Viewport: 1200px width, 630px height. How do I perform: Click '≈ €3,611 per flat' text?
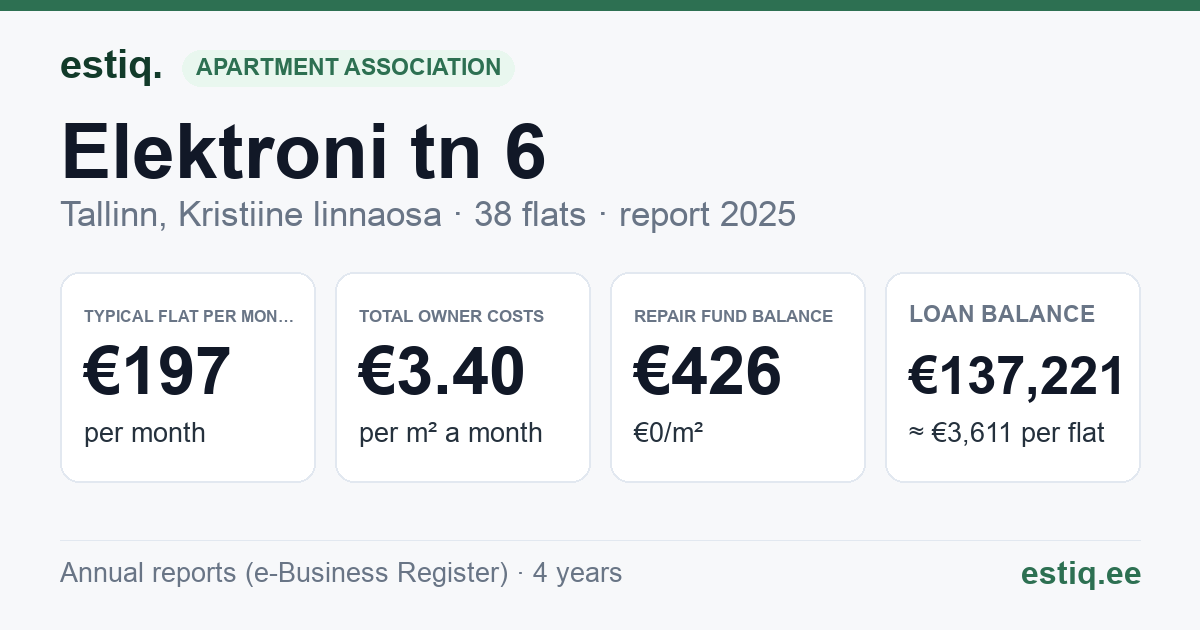1006,433
